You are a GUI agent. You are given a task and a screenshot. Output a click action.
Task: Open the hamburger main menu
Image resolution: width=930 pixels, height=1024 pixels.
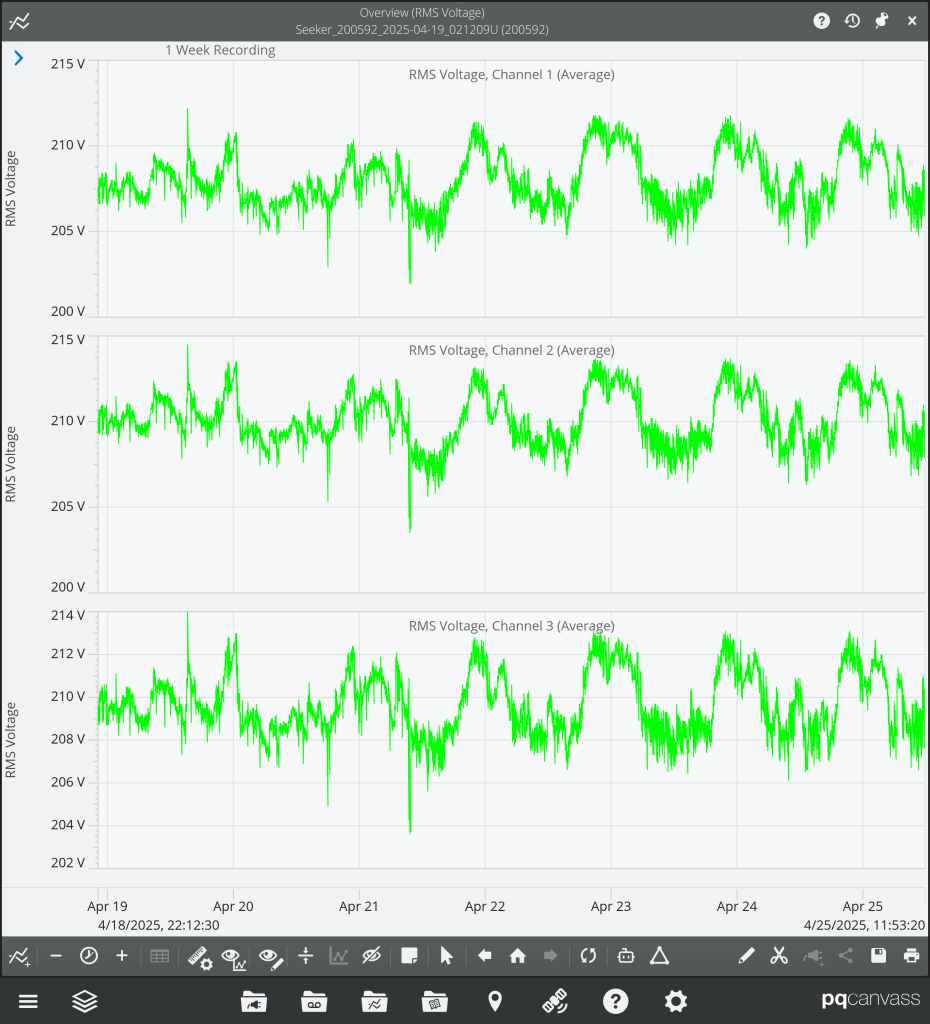click(28, 1001)
